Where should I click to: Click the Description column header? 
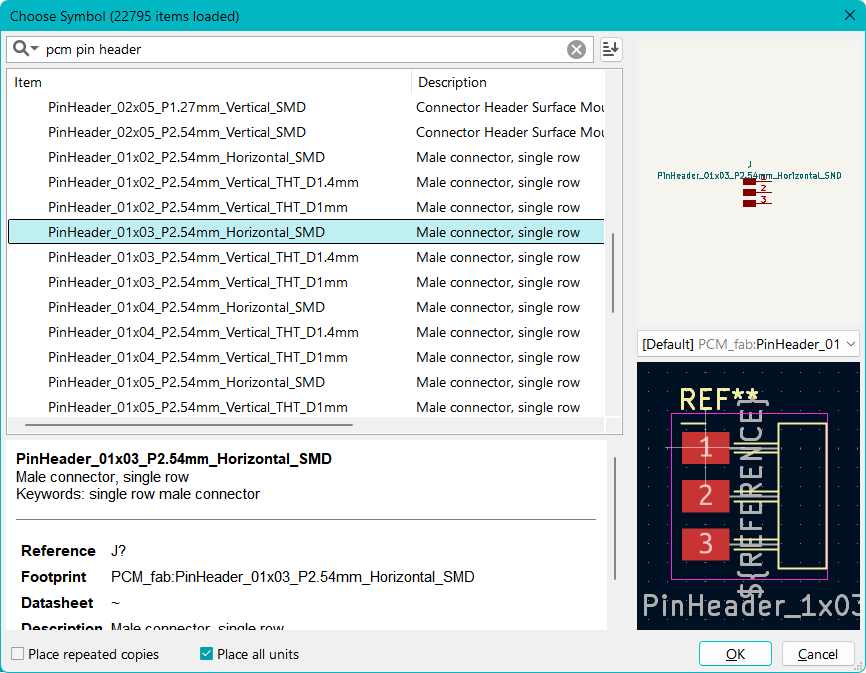(508, 82)
